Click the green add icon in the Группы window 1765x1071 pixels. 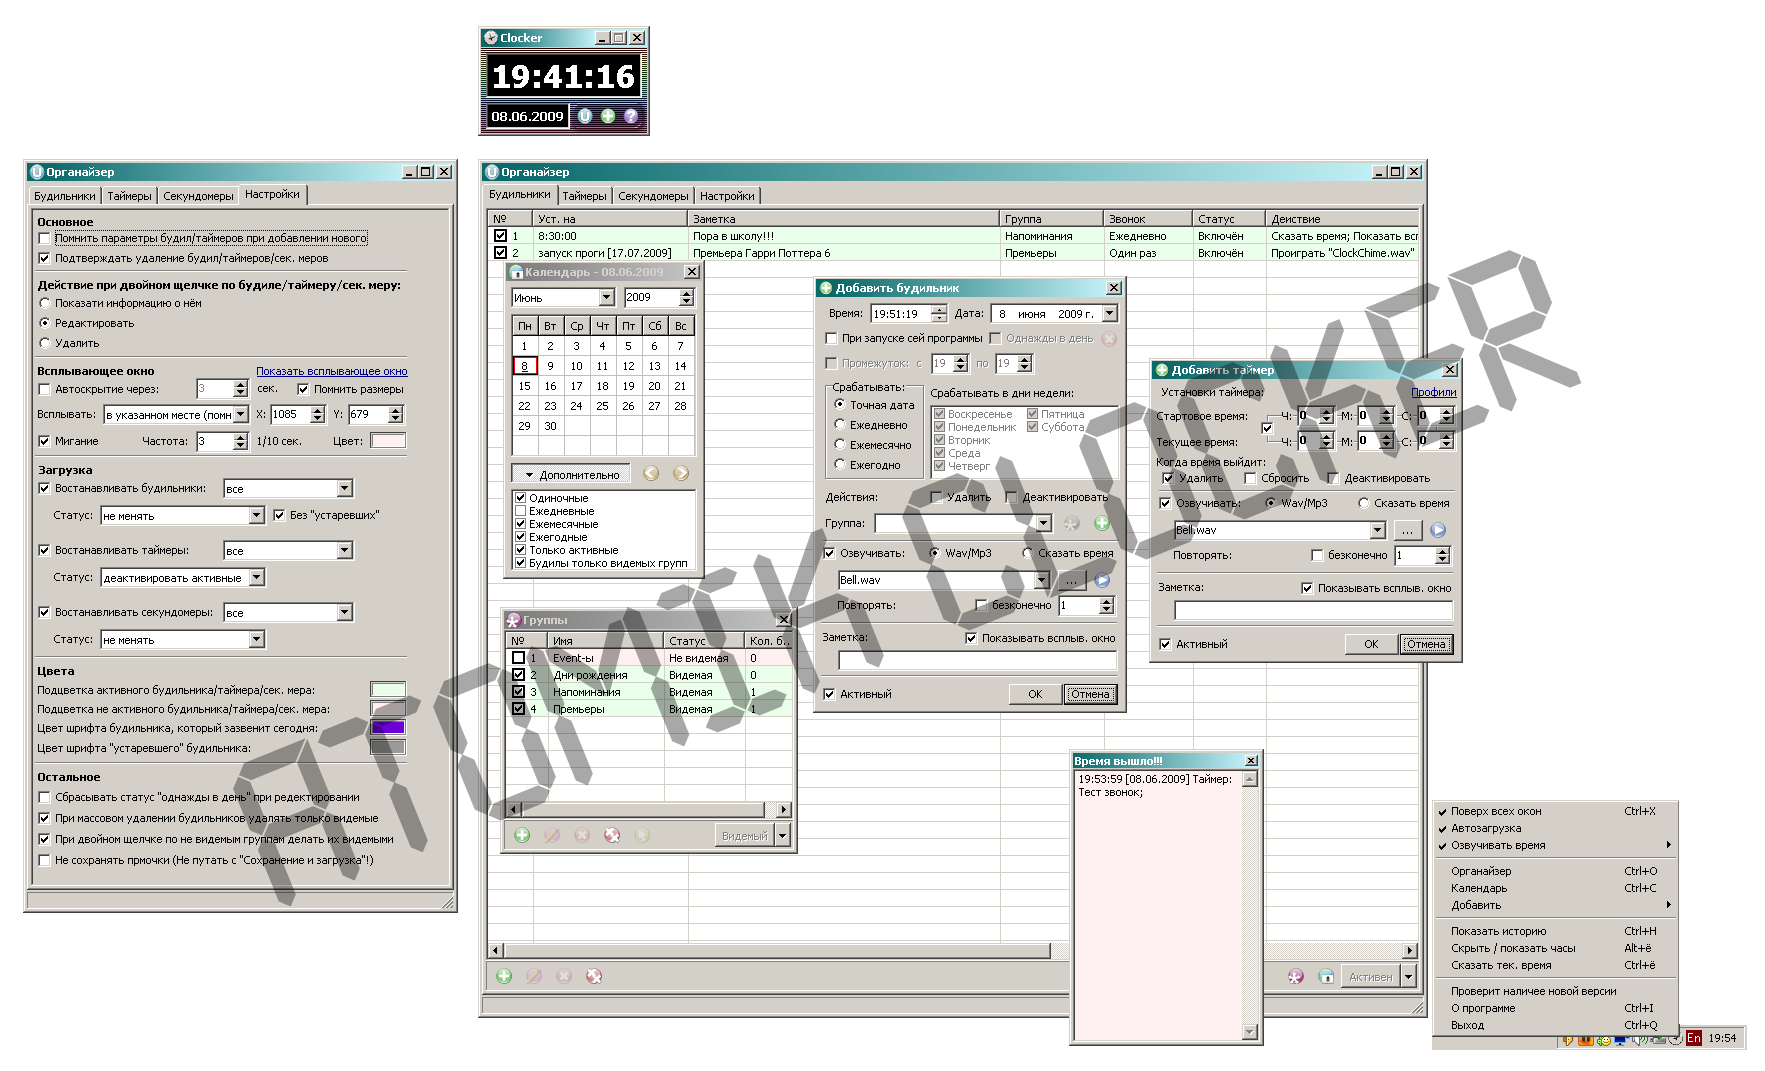pyautogui.click(x=522, y=835)
